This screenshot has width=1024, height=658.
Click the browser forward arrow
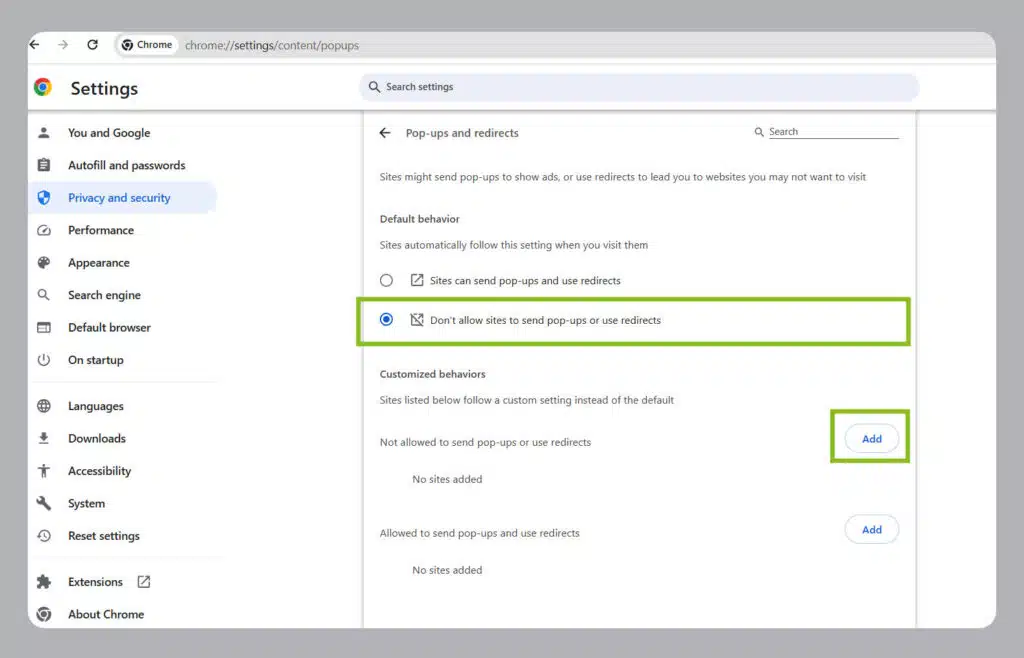(x=63, y=44)
